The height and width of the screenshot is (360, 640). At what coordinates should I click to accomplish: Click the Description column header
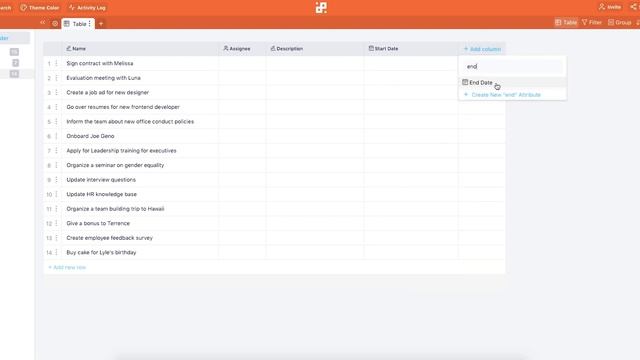pyautogui.click(x=315, y=49)
